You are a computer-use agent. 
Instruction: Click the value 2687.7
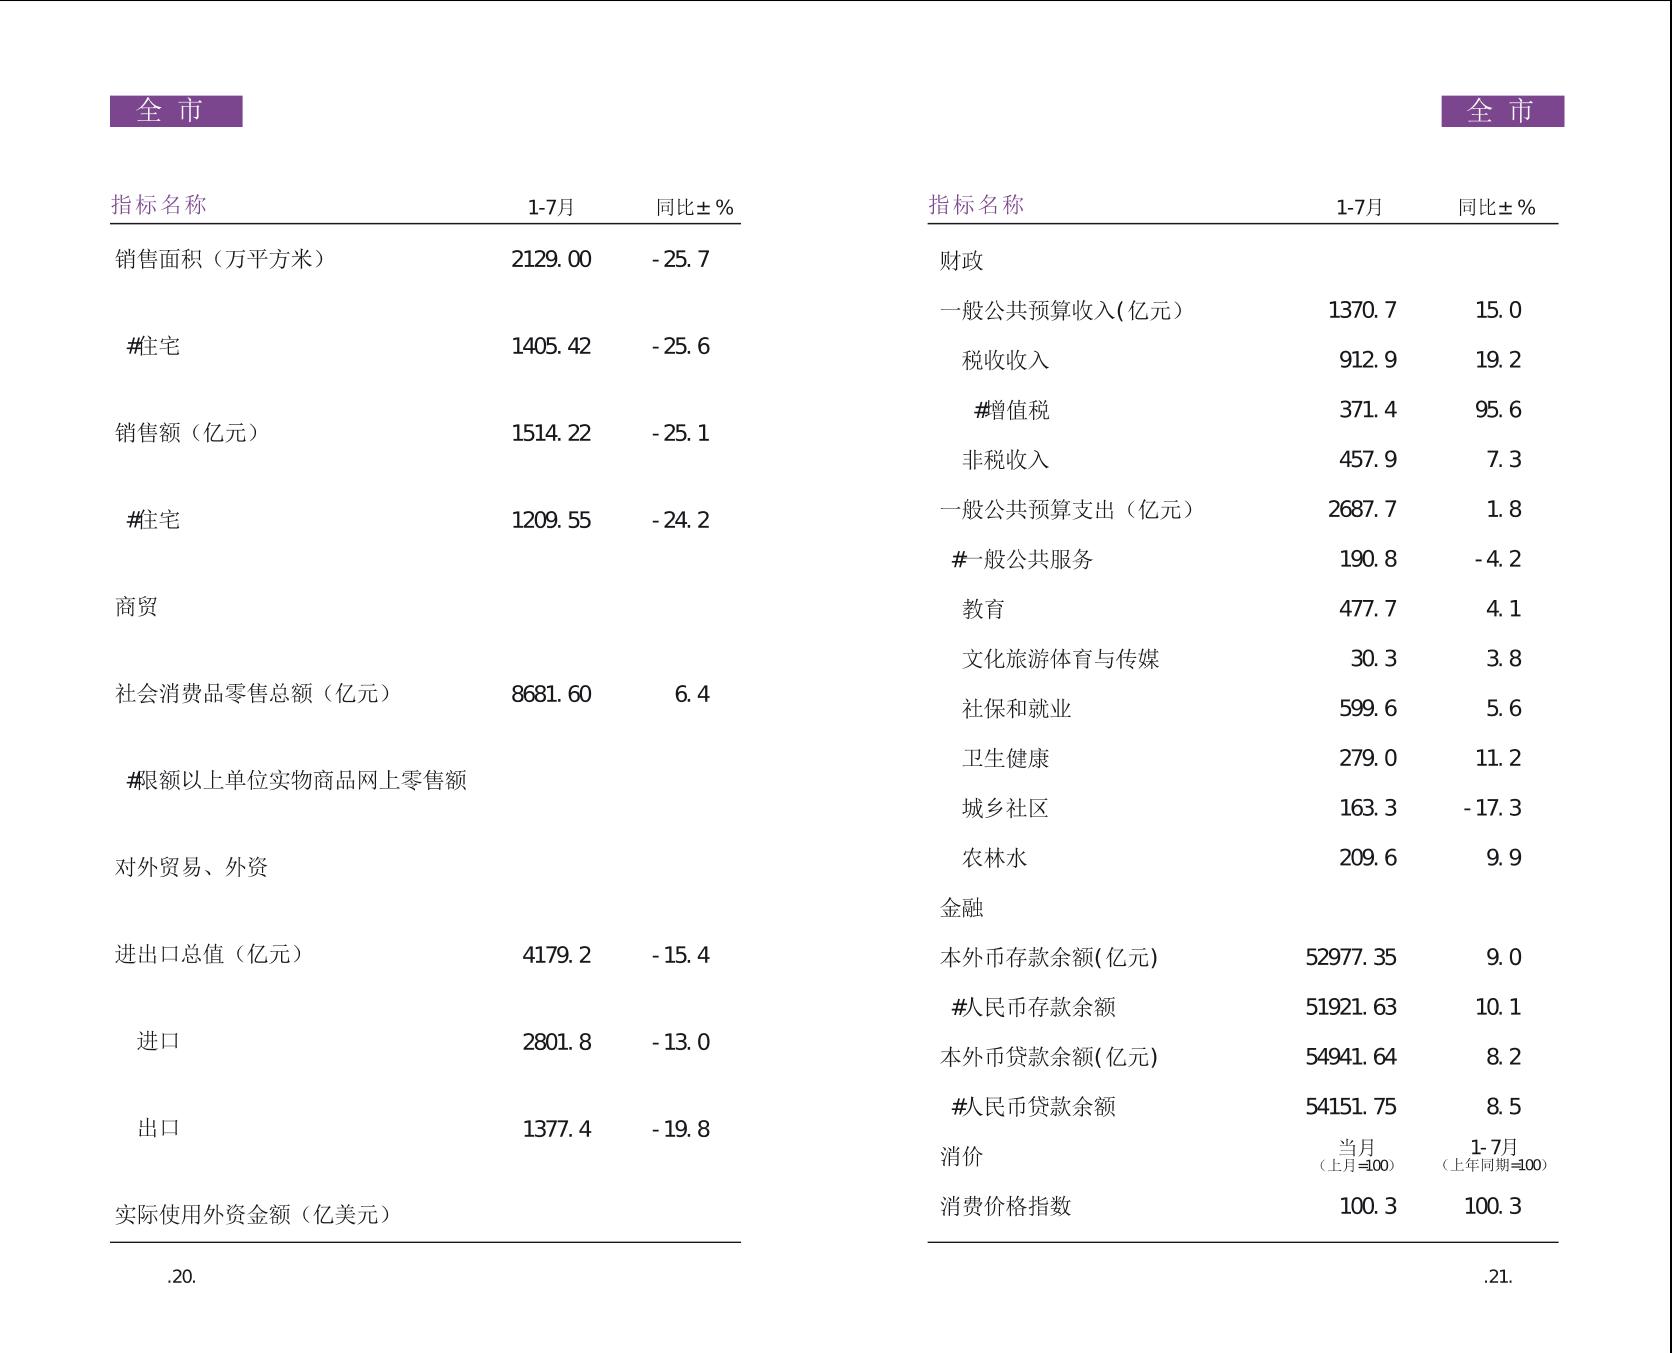tap(1363, 510)
